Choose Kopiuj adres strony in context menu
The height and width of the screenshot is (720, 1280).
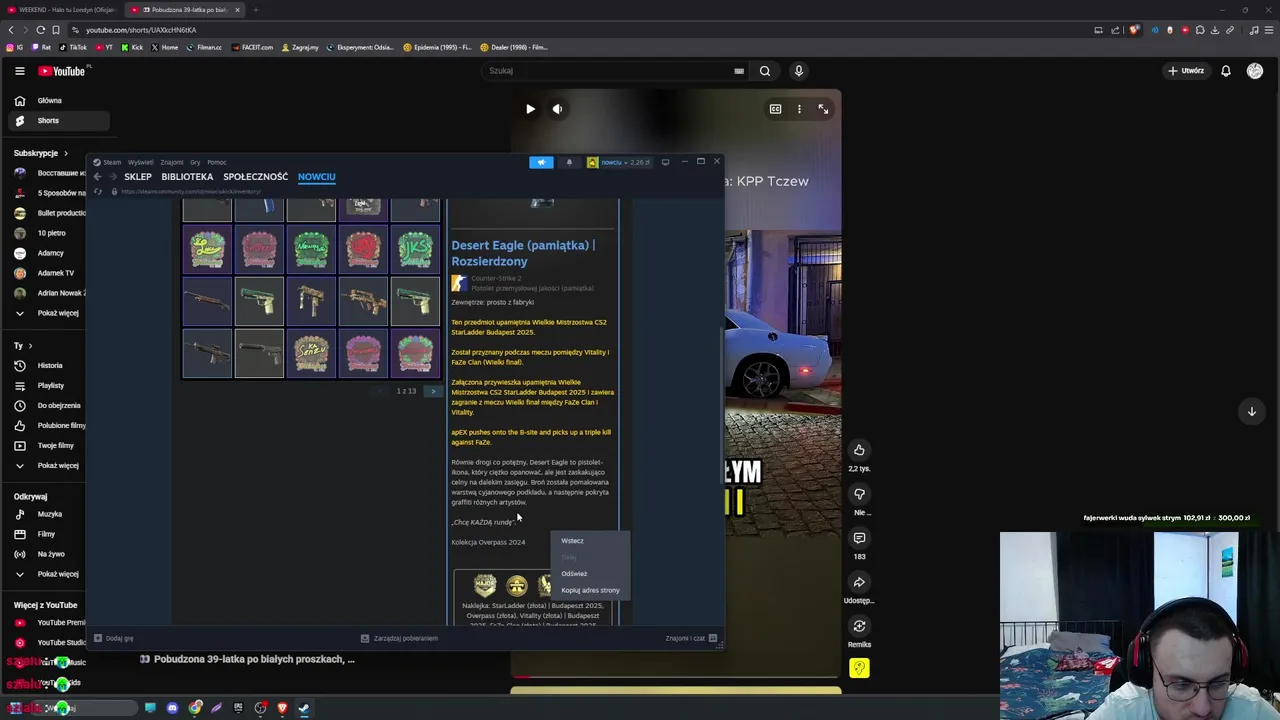coord(590,590)
